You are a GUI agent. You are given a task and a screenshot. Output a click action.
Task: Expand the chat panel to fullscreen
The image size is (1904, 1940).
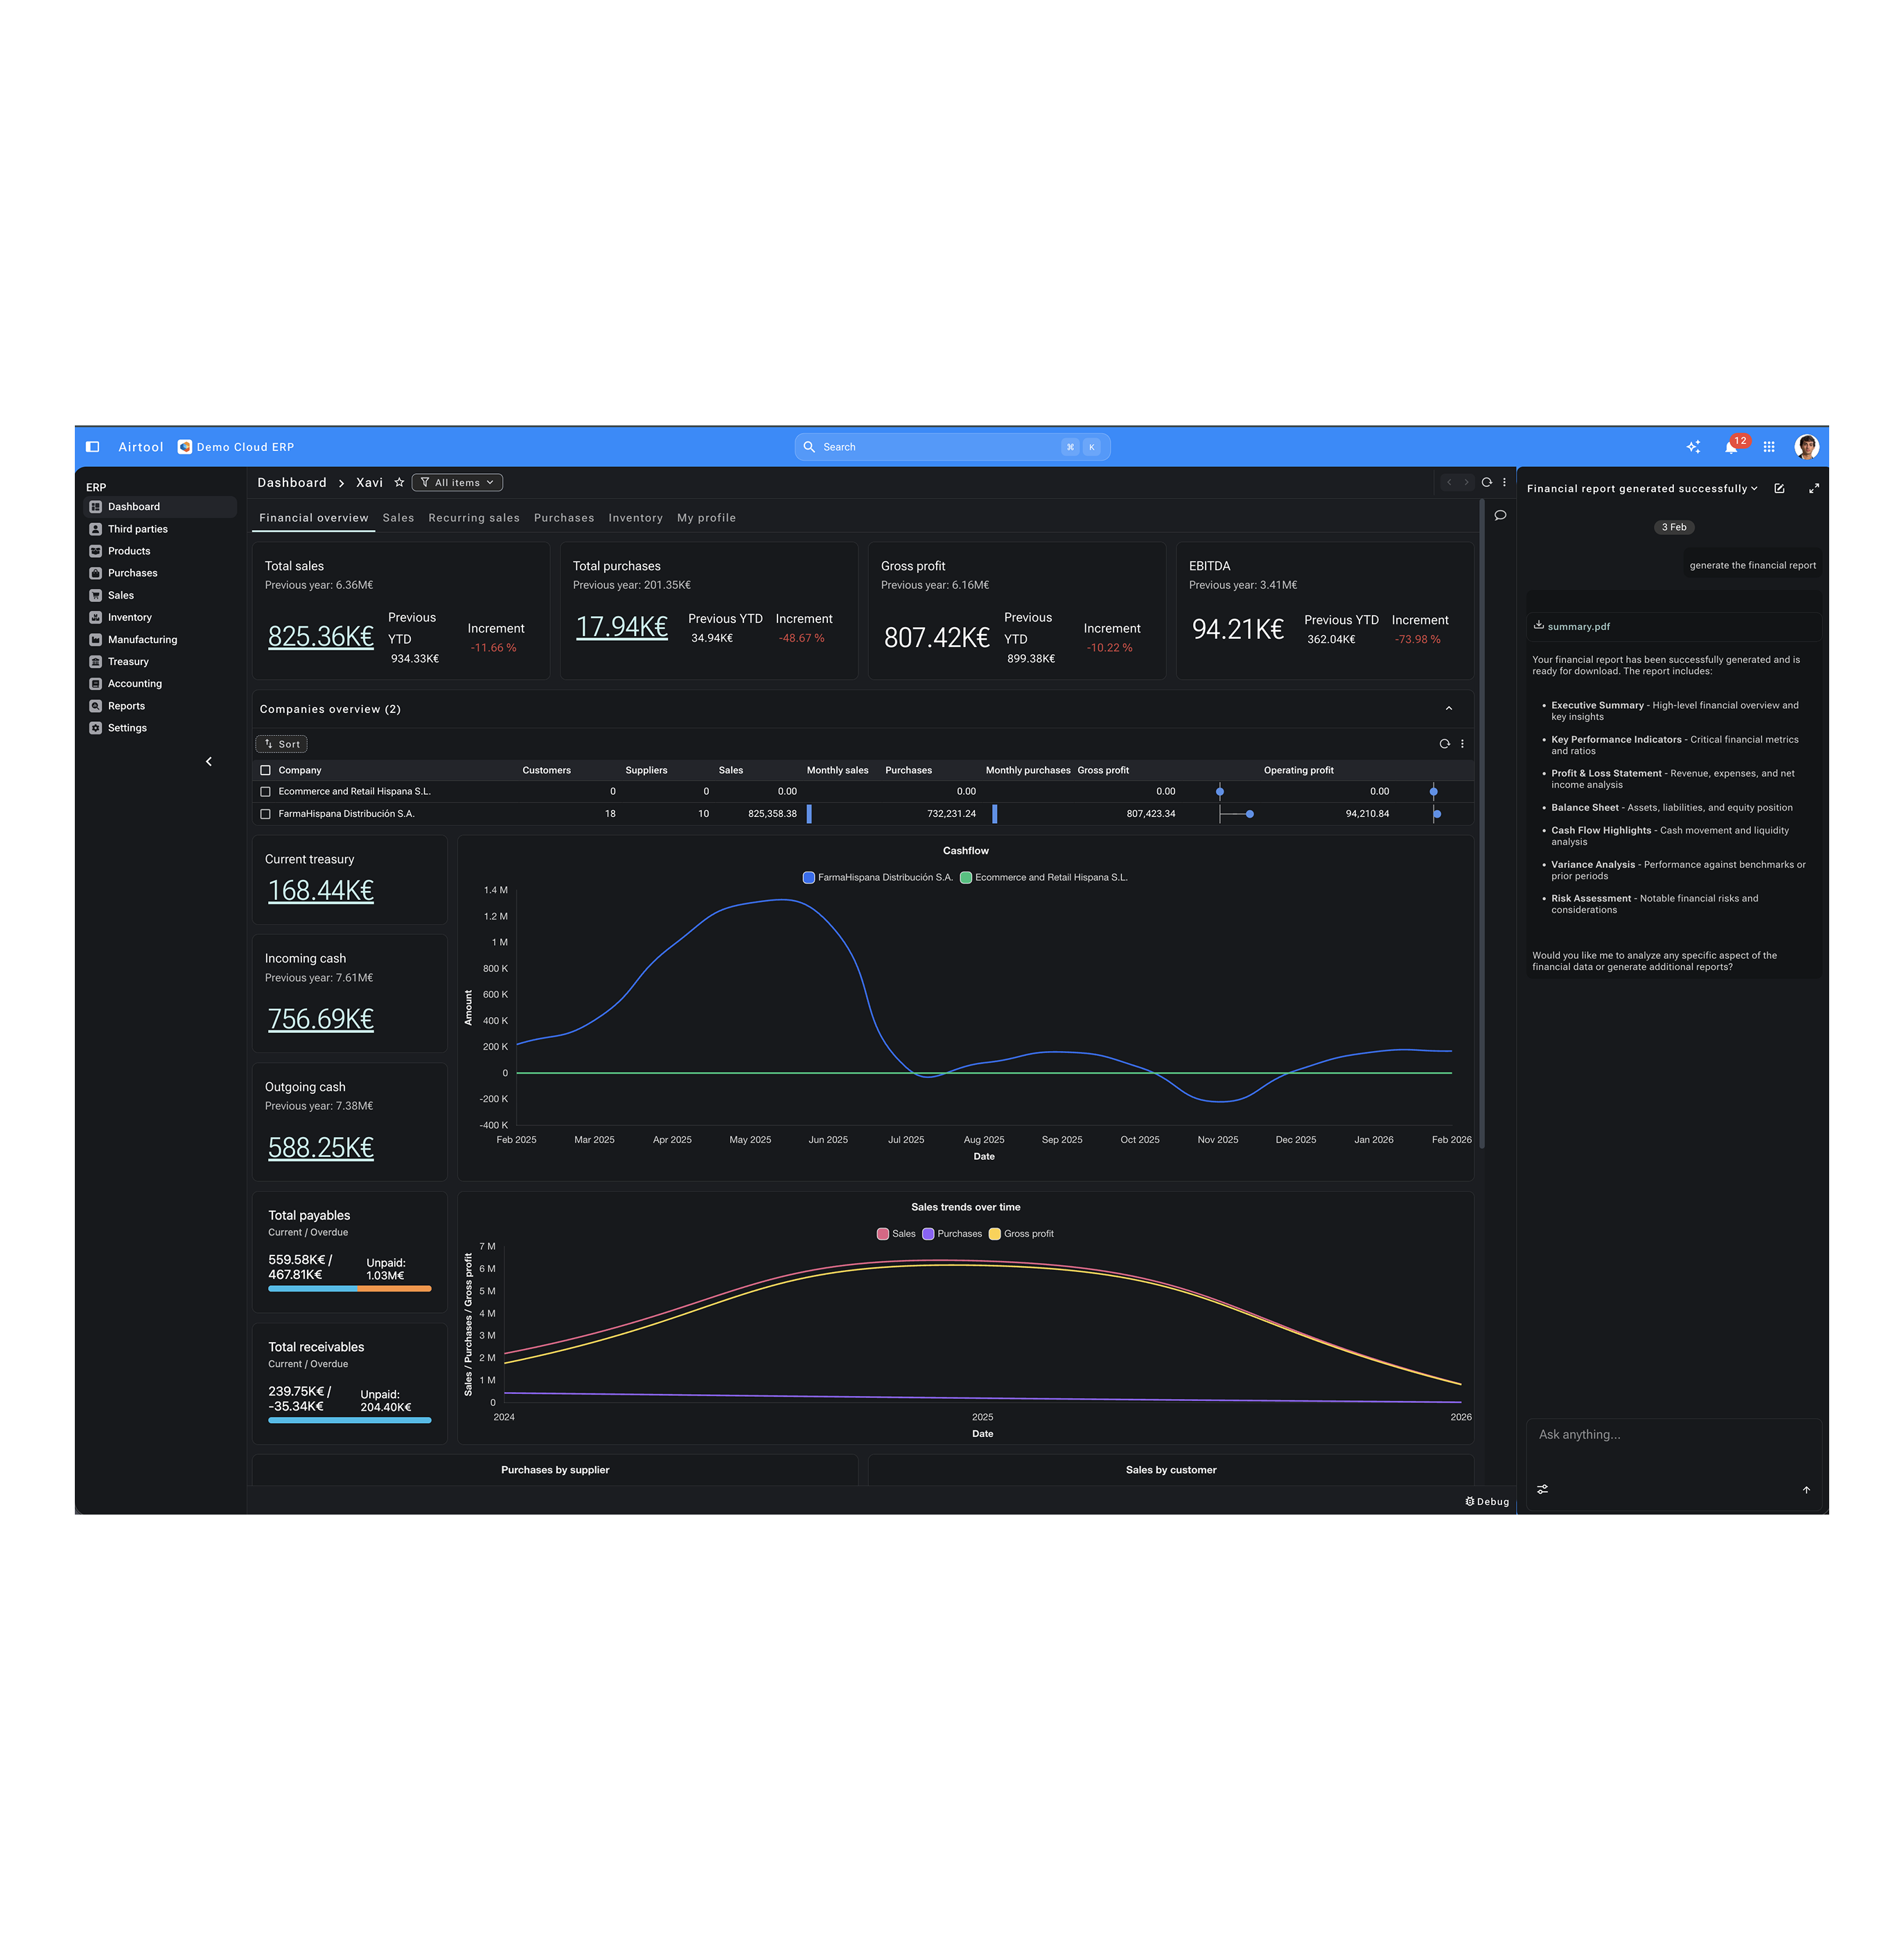[x=1813, y=489]
